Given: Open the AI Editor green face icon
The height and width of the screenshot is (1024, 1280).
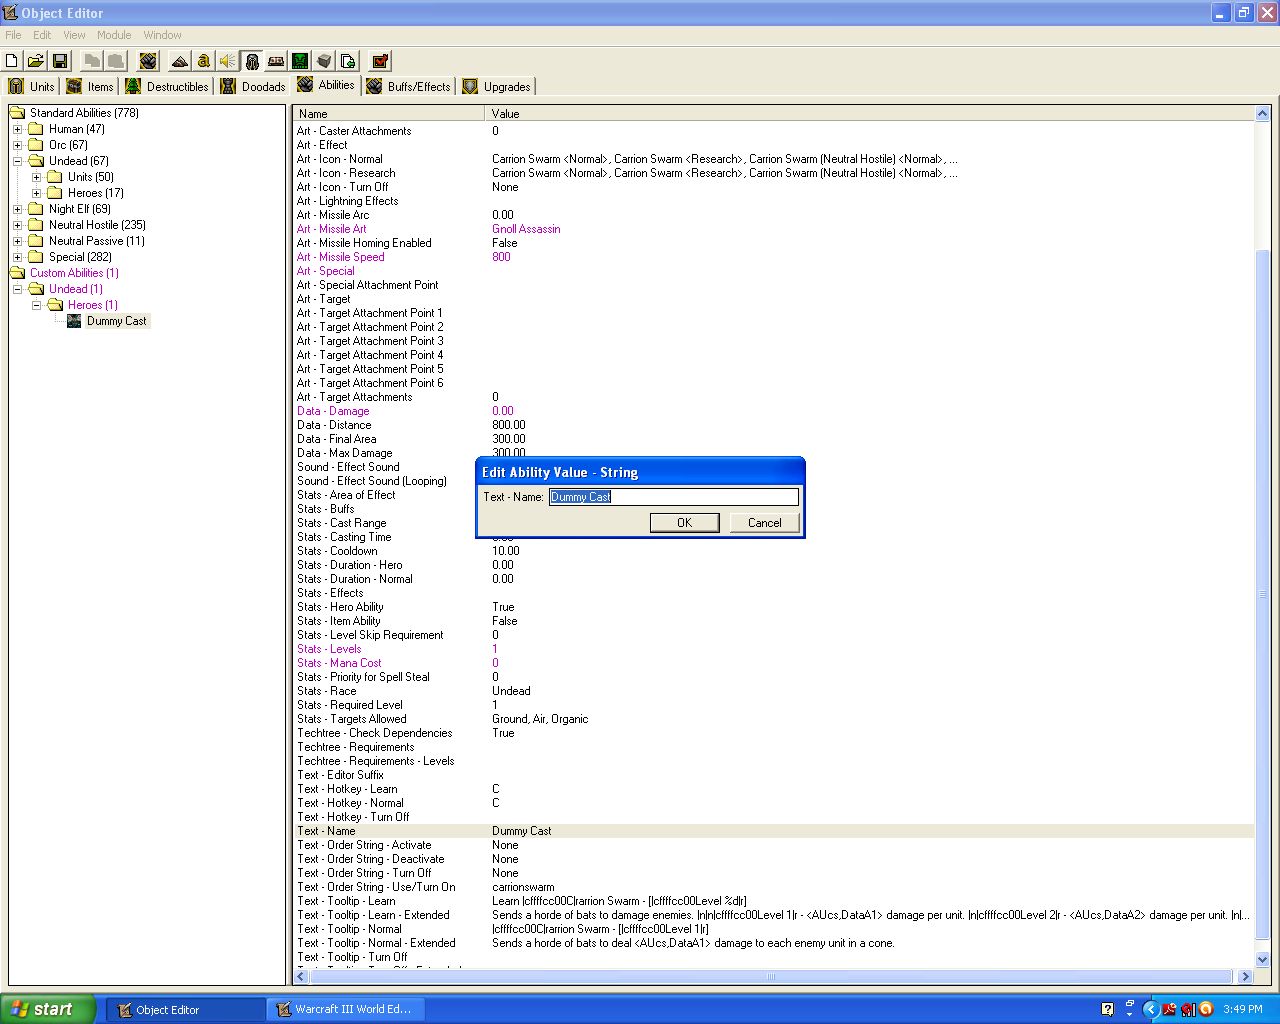Looking at the screenshot, I should tap(300, 61).
